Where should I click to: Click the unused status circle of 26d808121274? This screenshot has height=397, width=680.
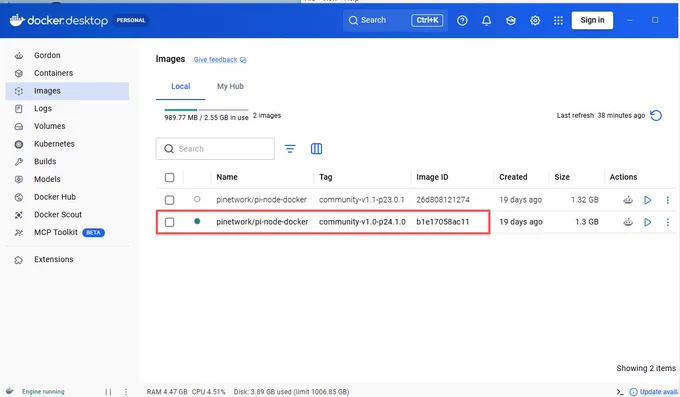pyautogui.click(x=197, y=199)
